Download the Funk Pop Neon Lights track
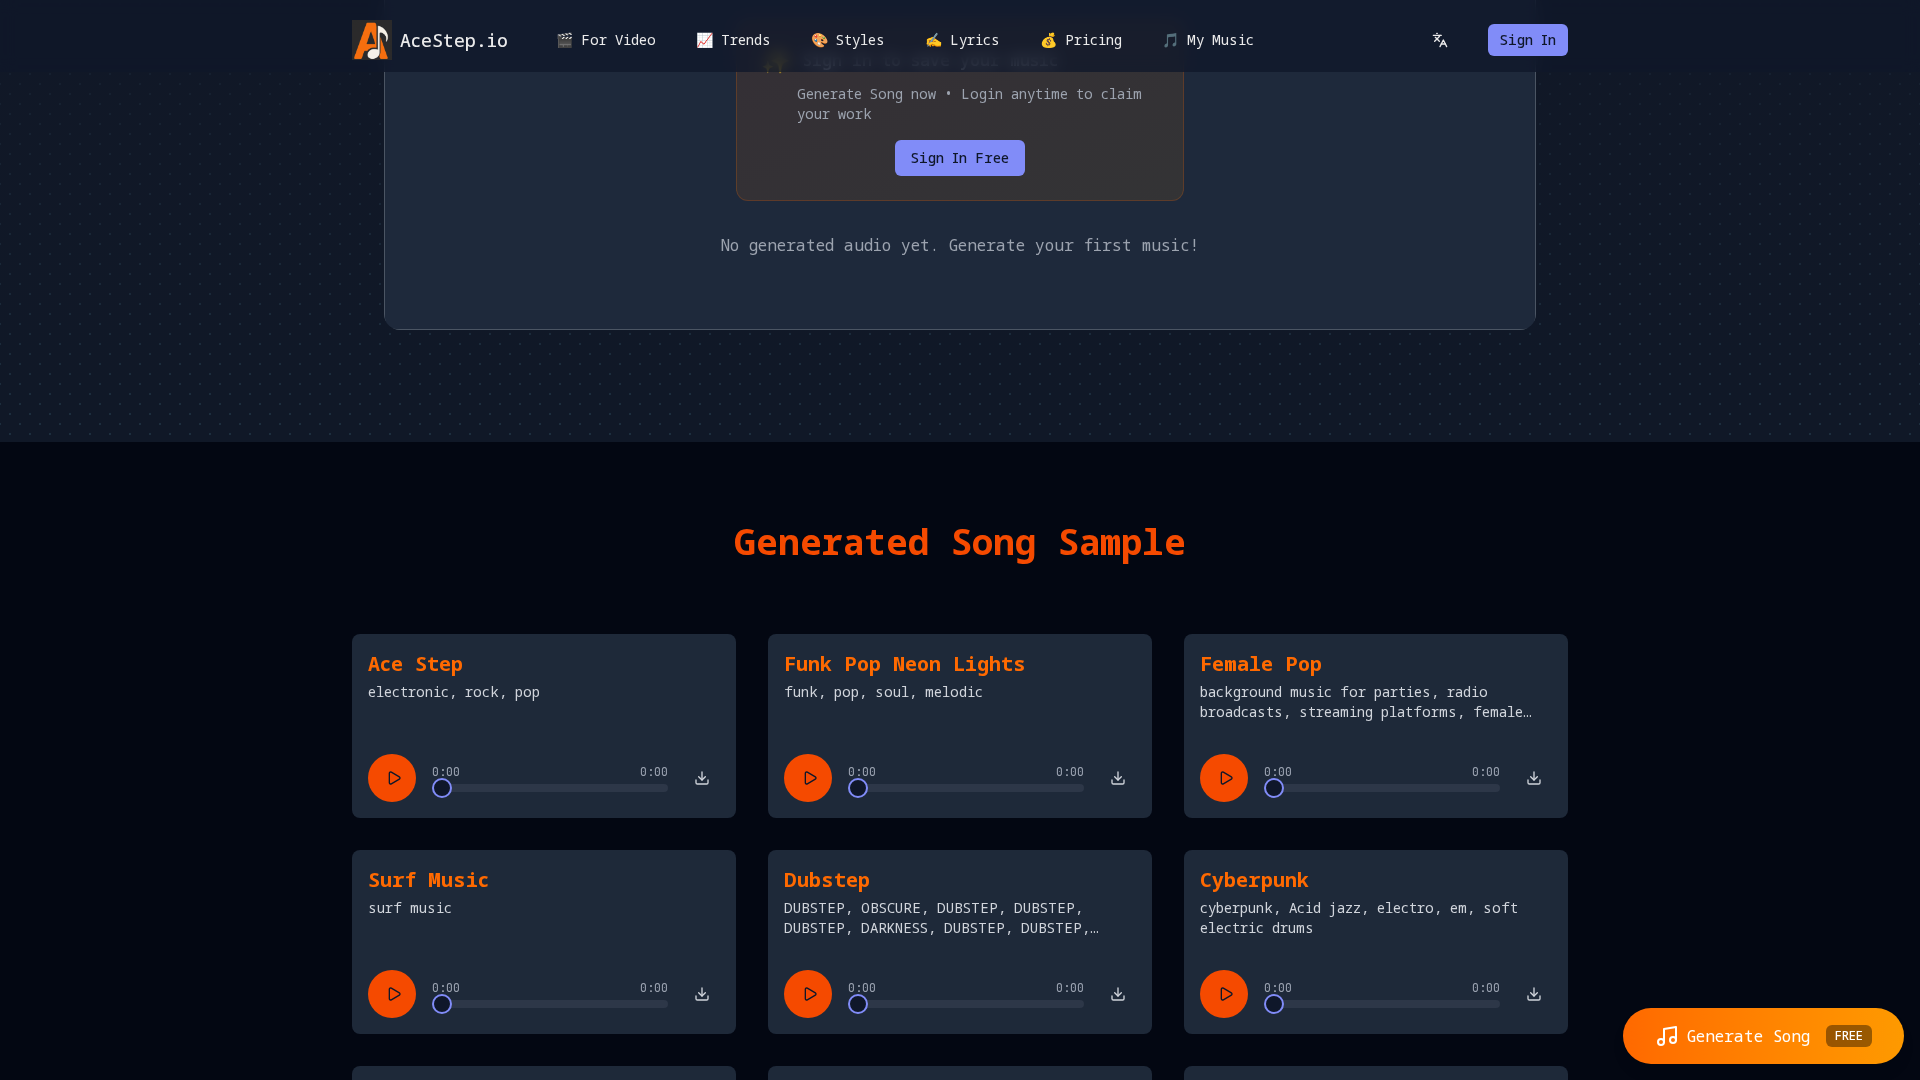 click(x=1117, y=778)
